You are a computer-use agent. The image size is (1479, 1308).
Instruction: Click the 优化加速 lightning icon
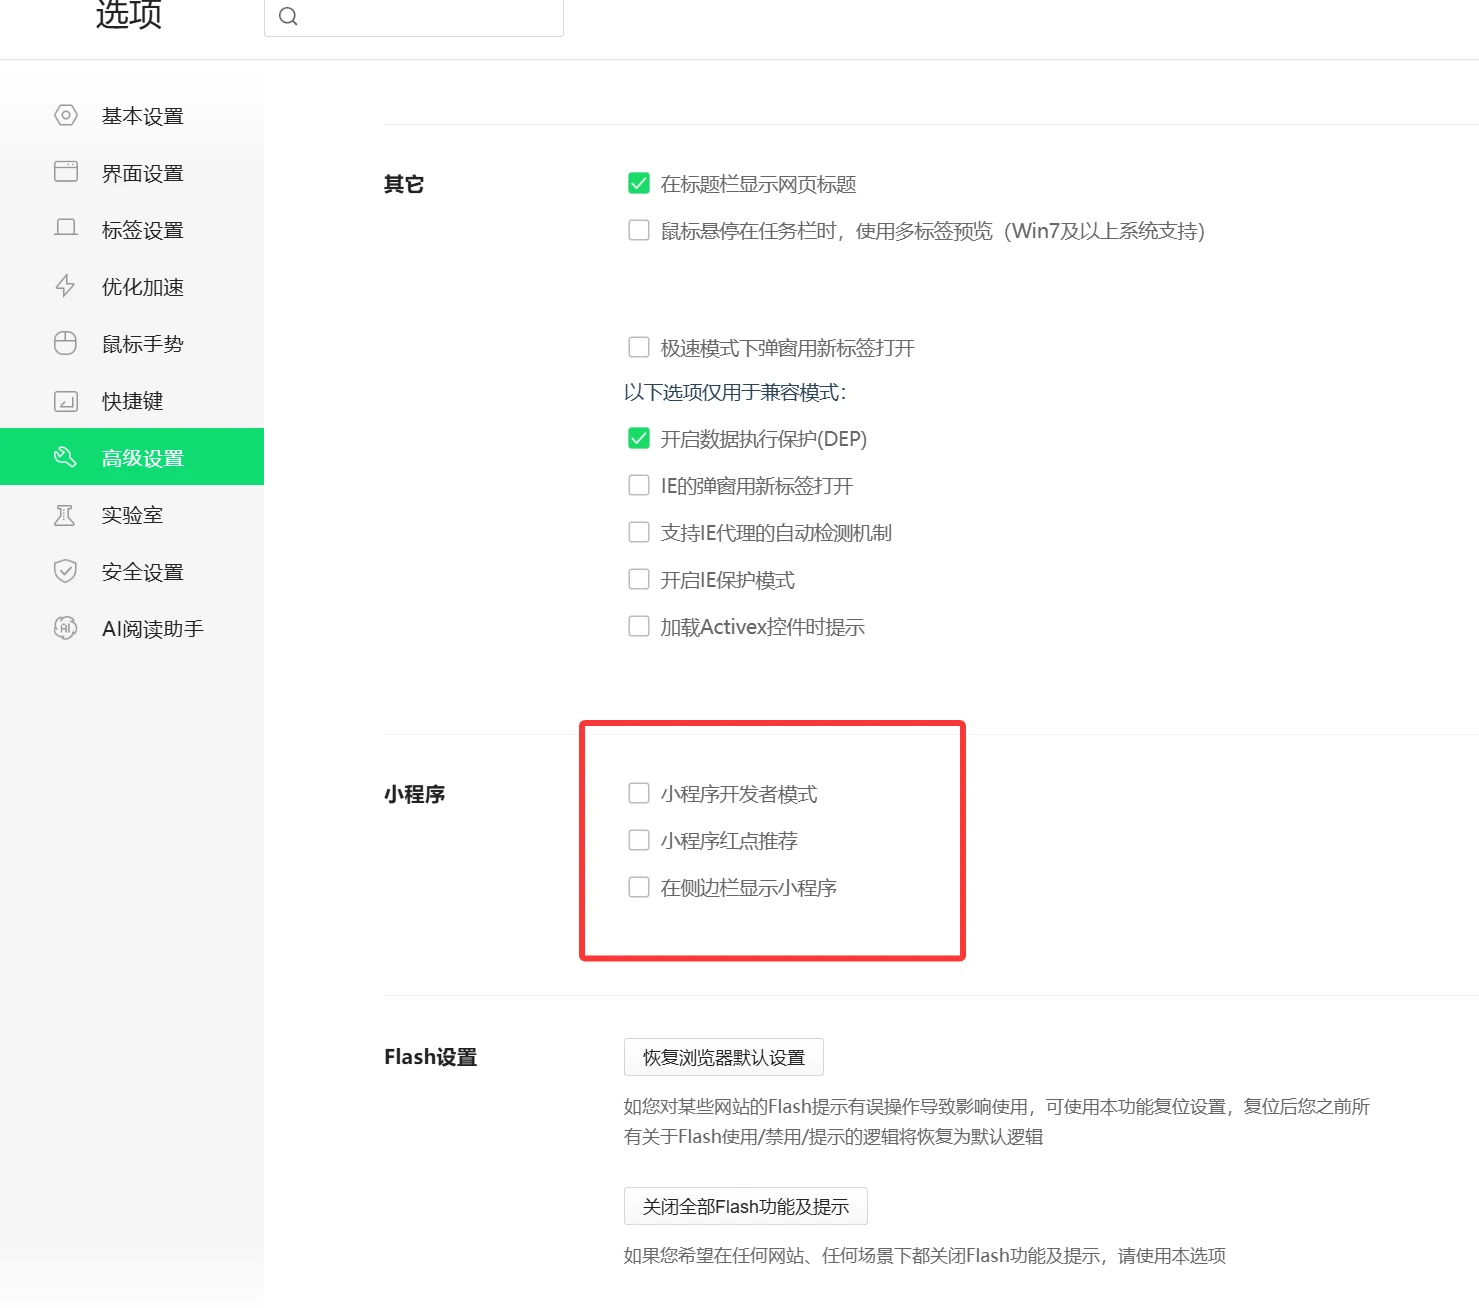point(65,286)
